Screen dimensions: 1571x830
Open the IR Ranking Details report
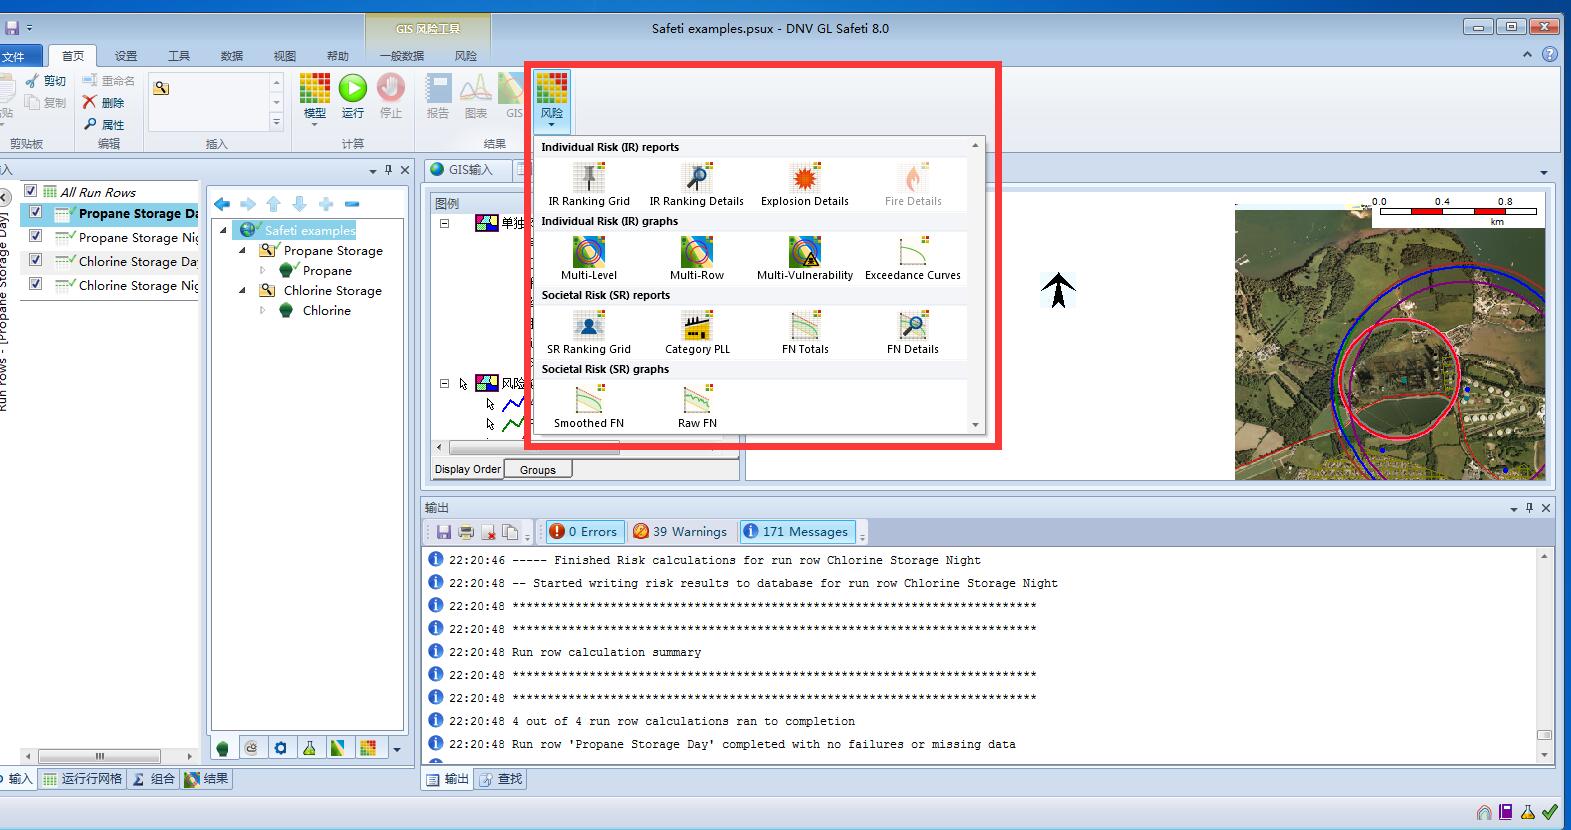pyautogui.click(x=697, y=185)
